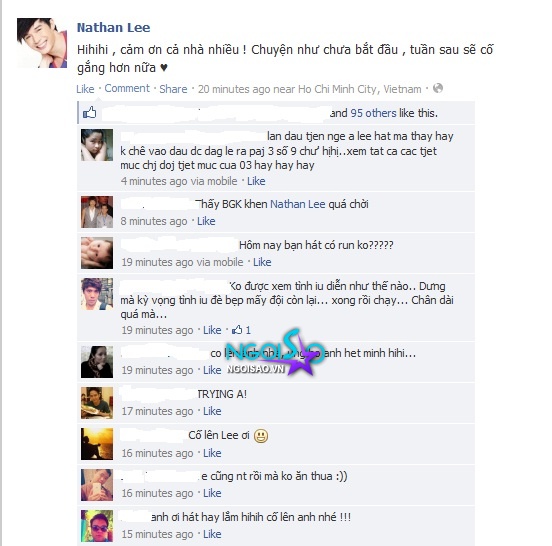Click the globe public-privacy icon
This screenshot has height=546, width=552.
[438, 88]
